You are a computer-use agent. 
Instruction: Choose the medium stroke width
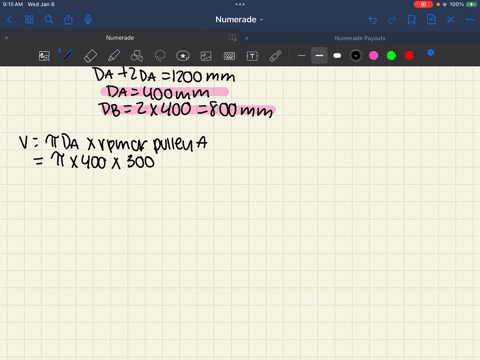coord(319,56)
